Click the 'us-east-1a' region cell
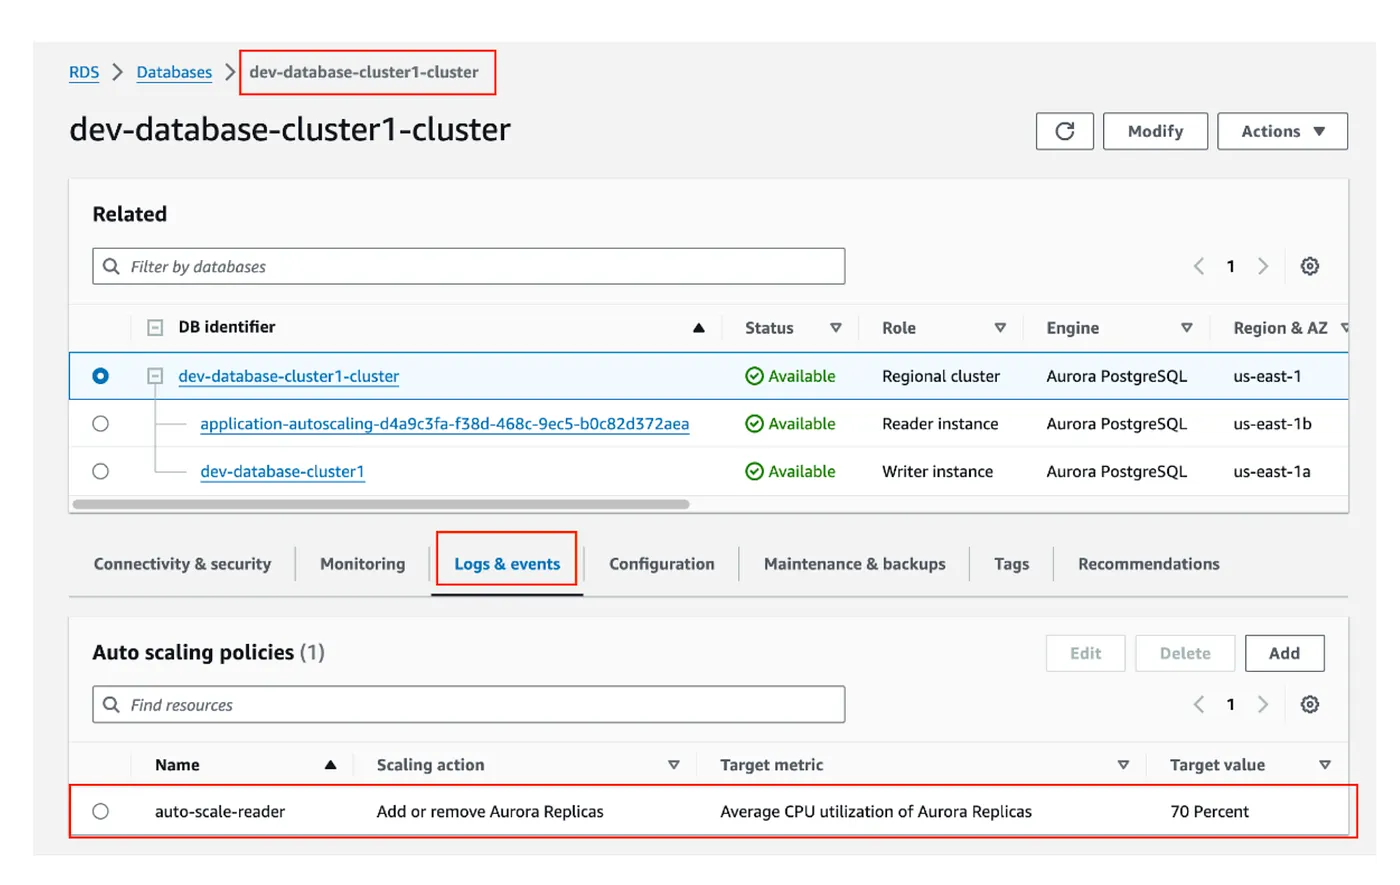The width and height of the screenshot is (1400, 885). tap(1272, 472)
